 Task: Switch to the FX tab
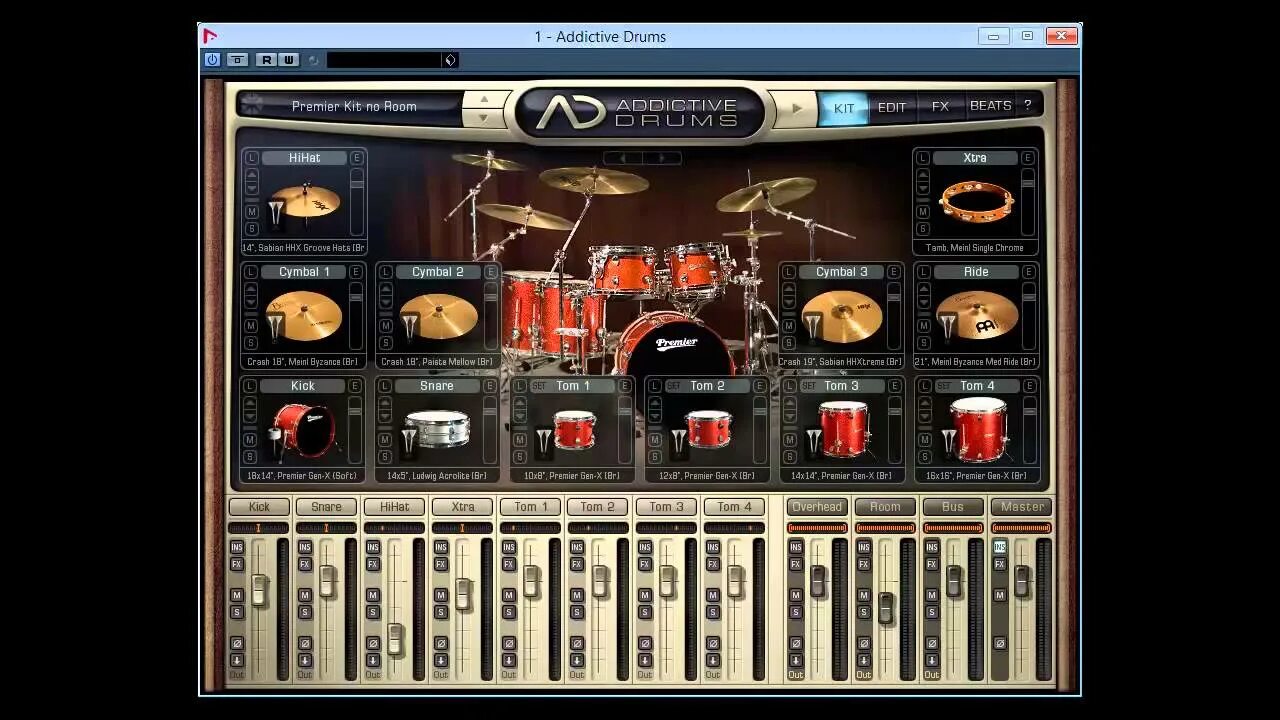coord(940,106)
